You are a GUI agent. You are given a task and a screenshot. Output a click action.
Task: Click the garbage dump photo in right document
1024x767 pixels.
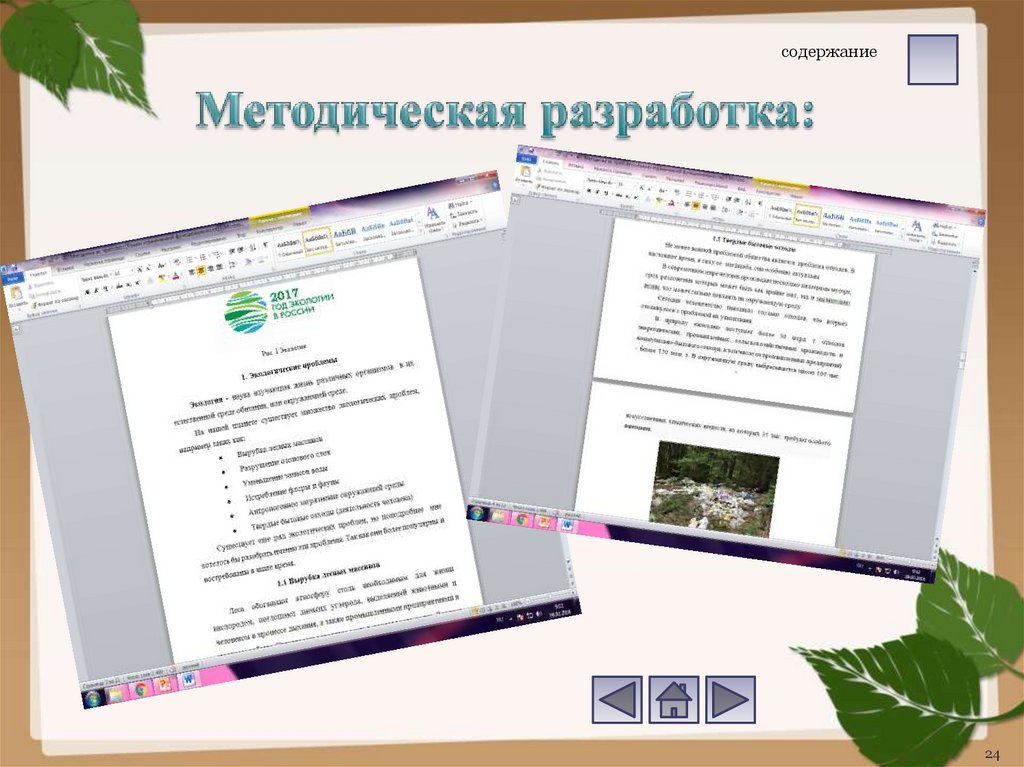(714, 489)
